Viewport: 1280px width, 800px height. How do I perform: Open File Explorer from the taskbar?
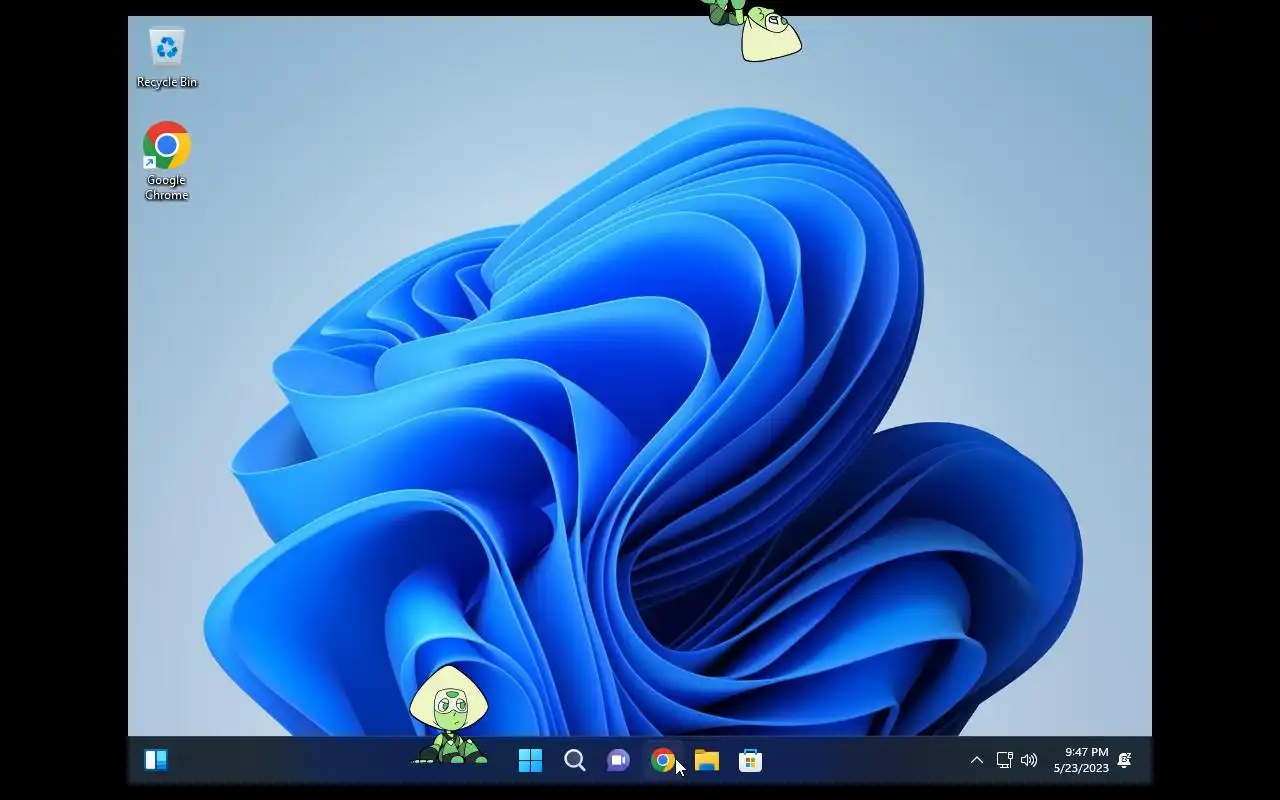tap(706, 761)
